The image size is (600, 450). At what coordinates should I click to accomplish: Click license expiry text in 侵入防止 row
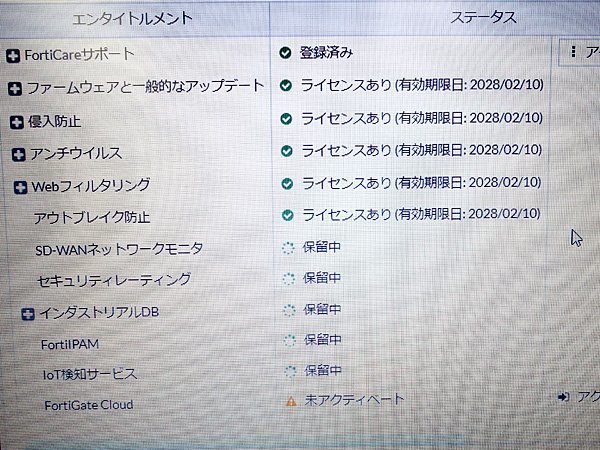422,118
